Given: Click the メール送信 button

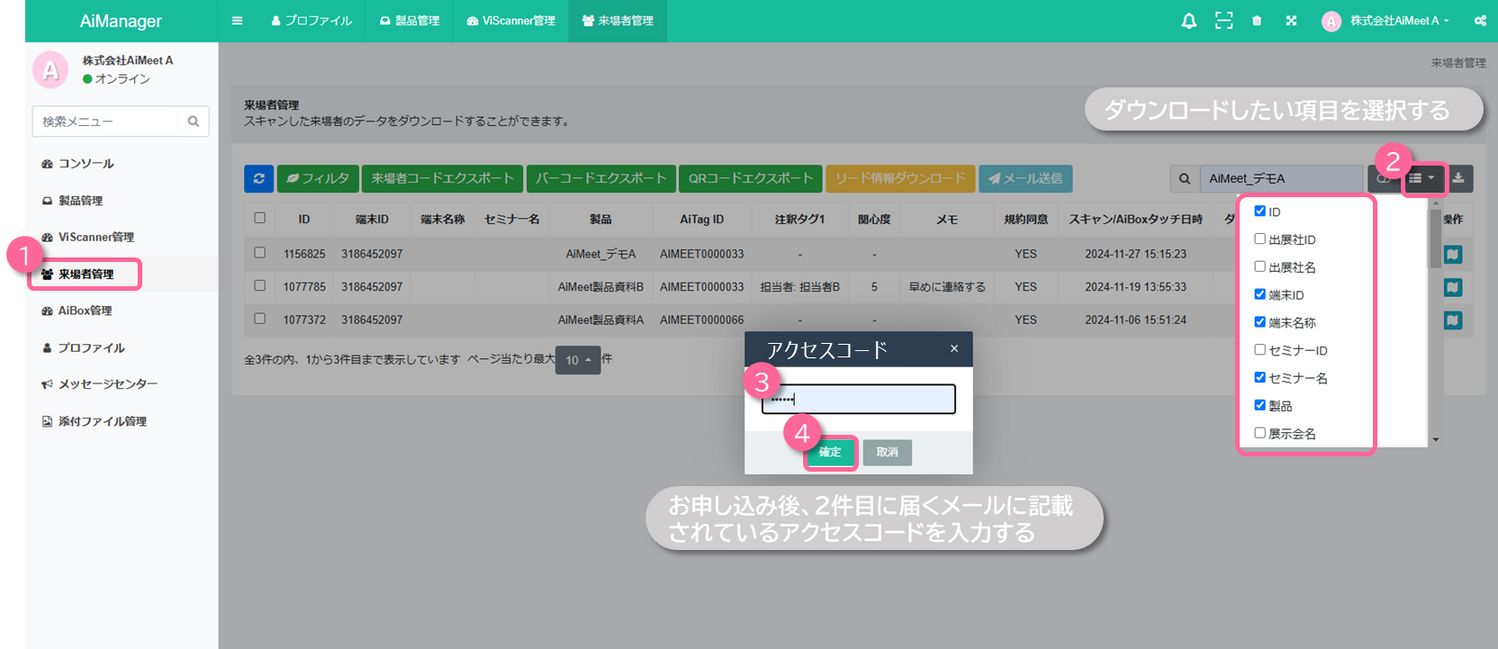Looking at the screenshot, I should click(1026, 179).
